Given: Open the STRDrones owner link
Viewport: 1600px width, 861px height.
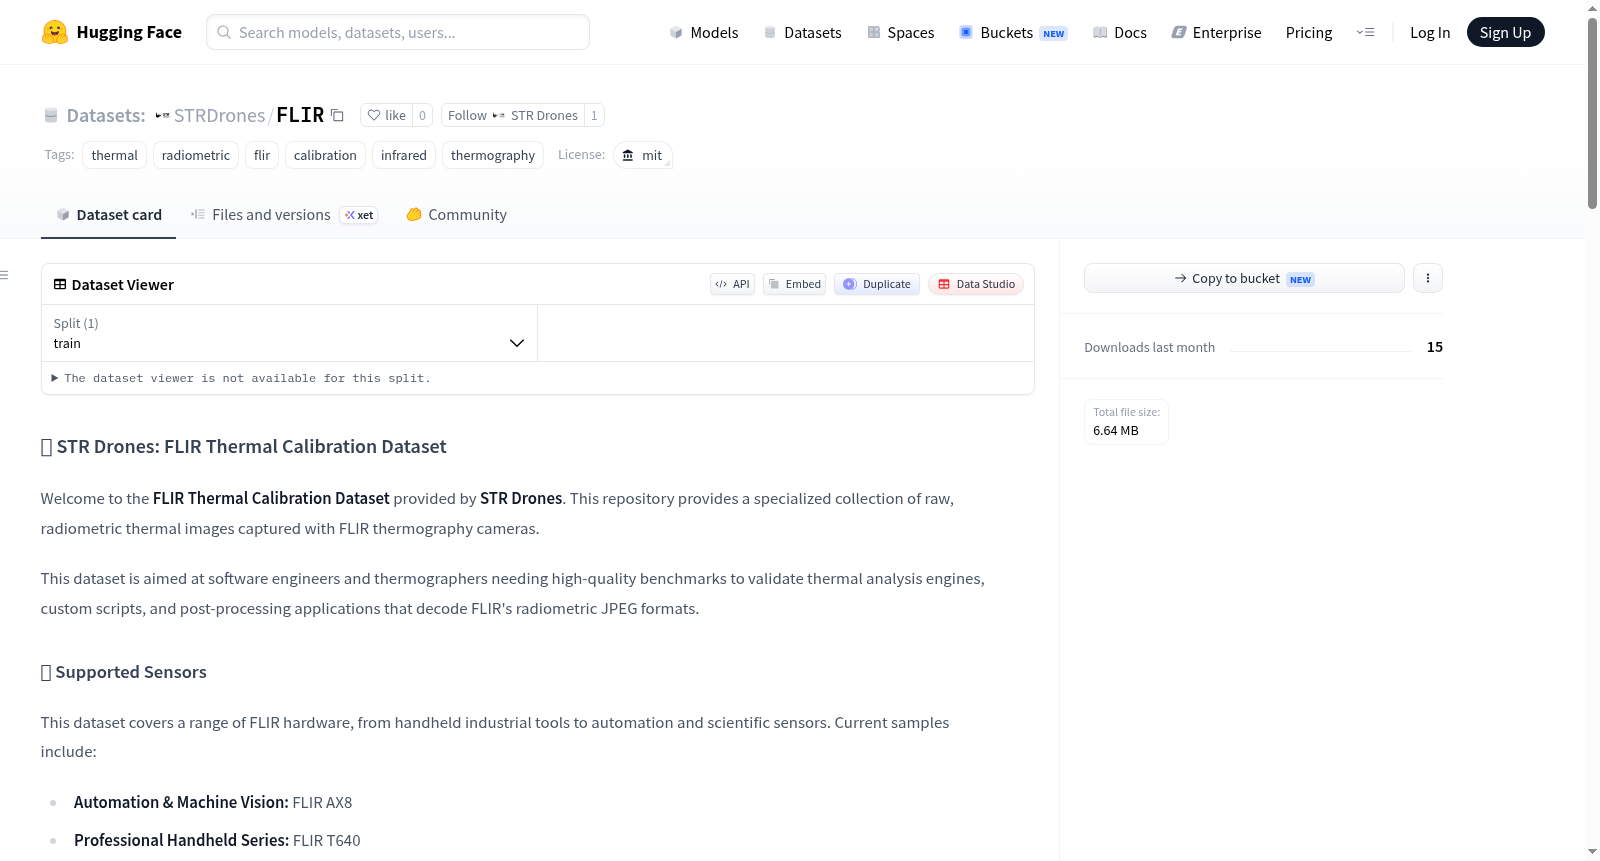Looking at the screenshot, I should [x=219, y=115].
